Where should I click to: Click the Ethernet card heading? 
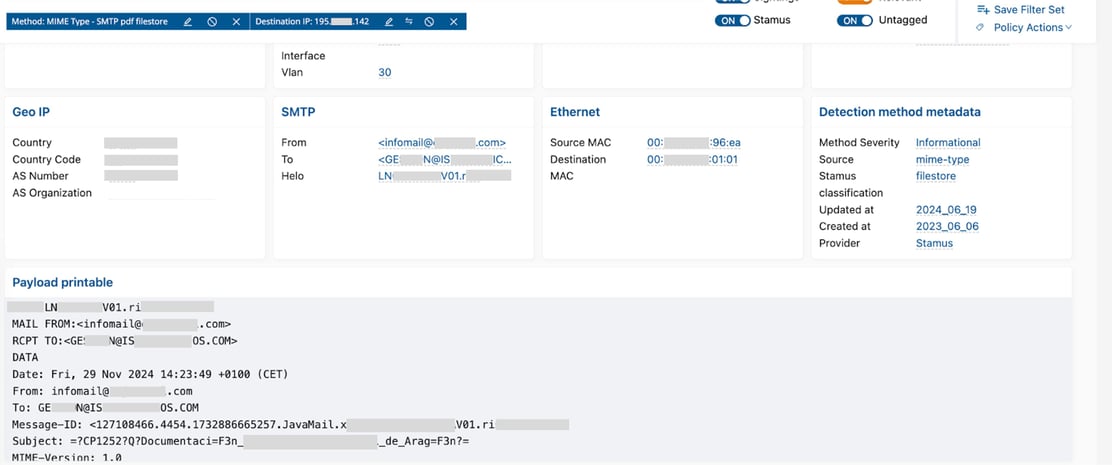click(x=575, y=112)
